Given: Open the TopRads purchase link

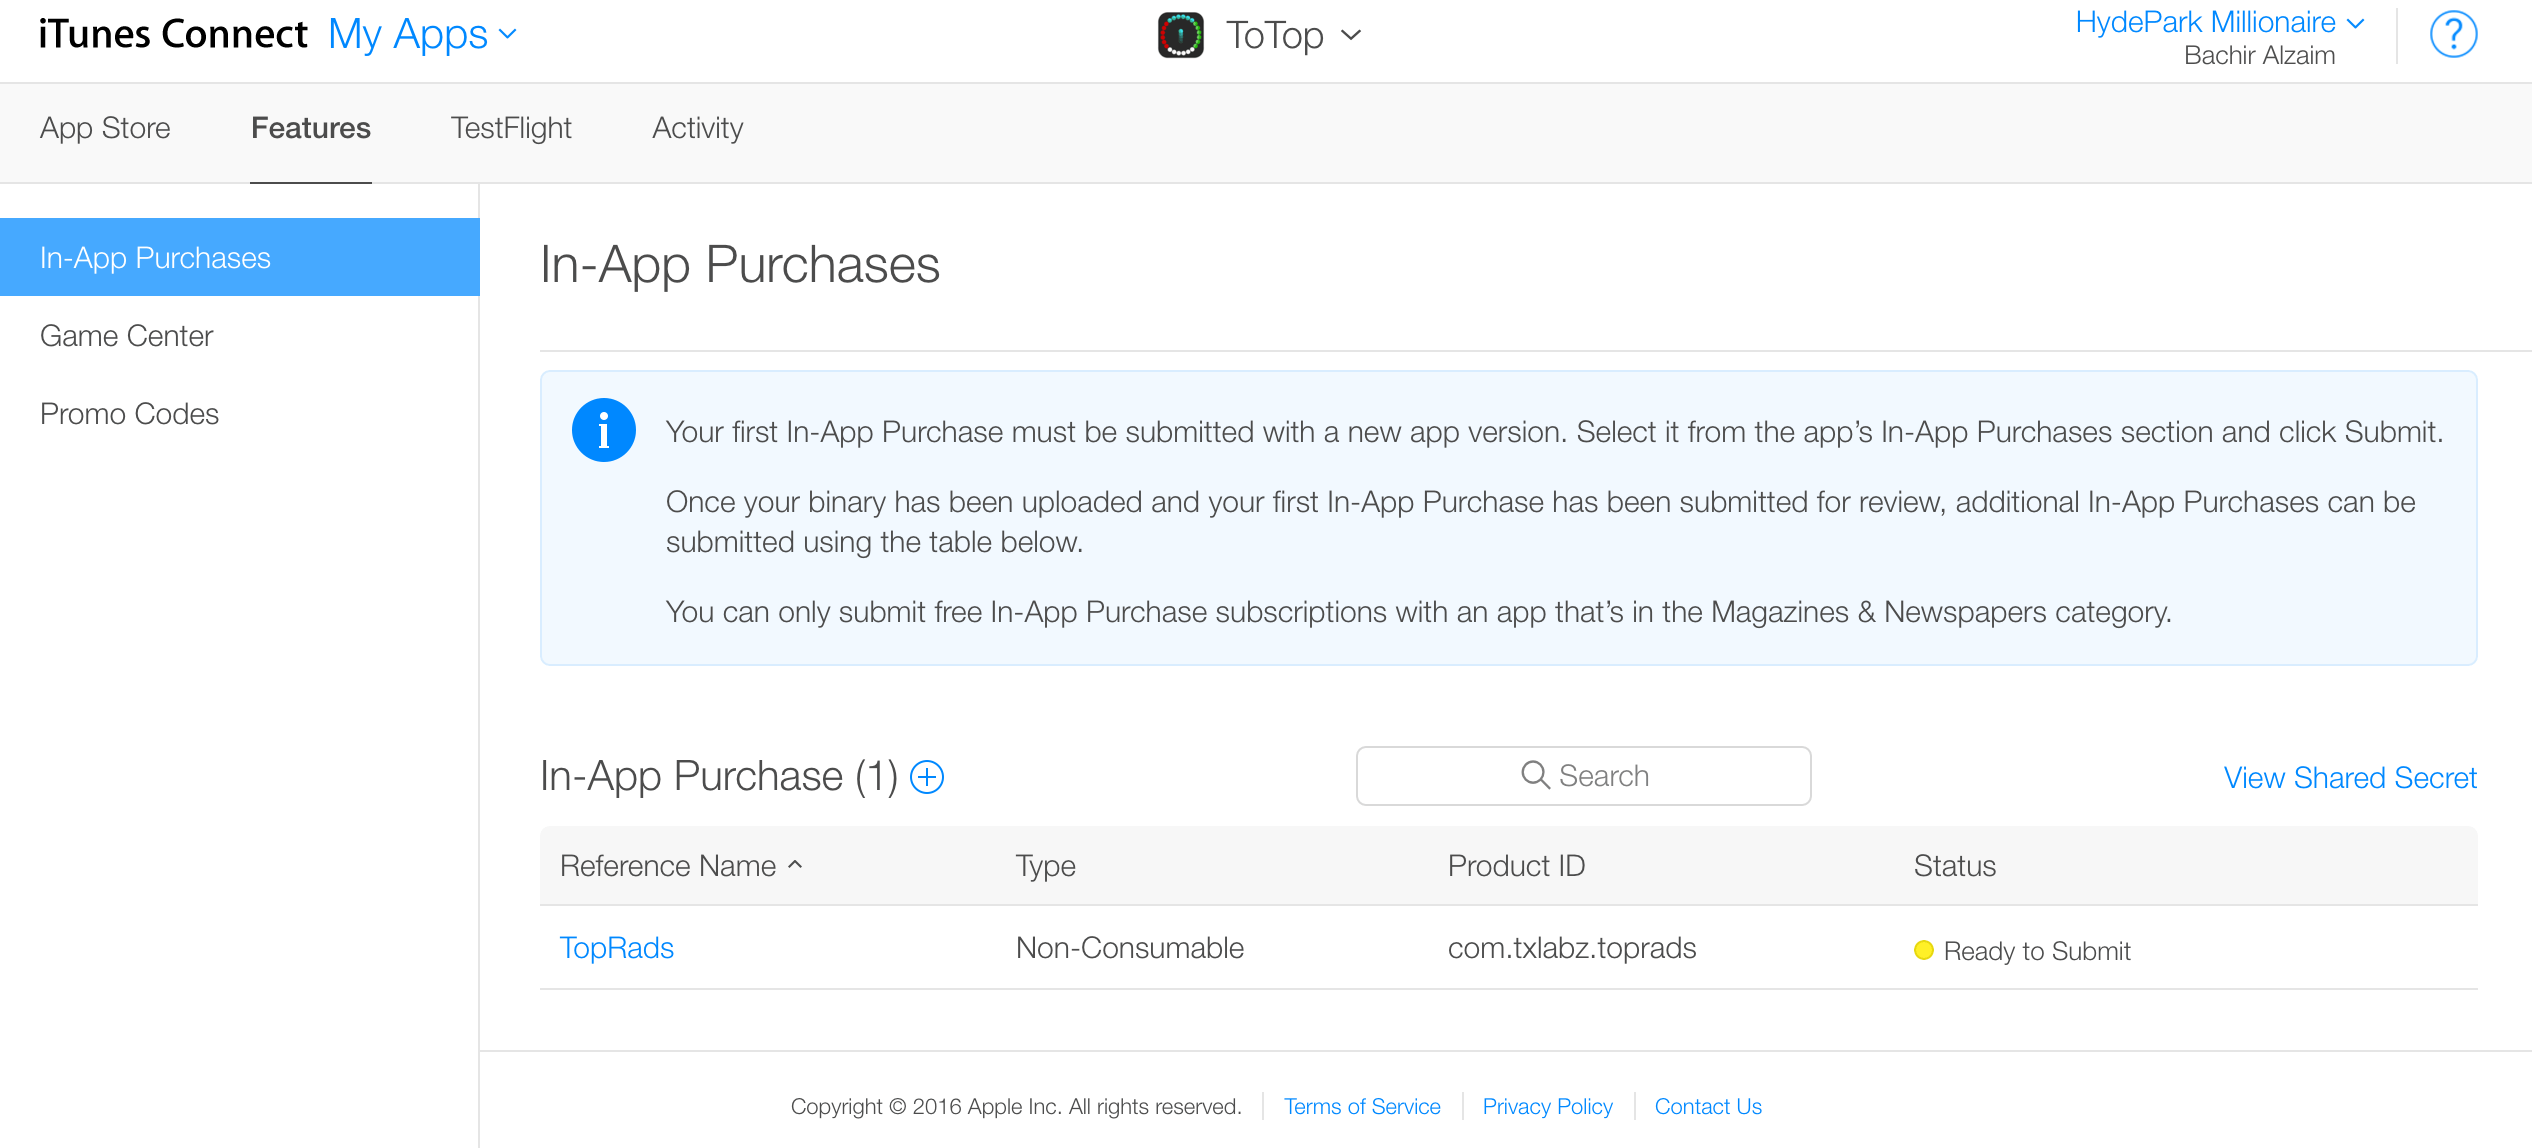Looking at the screenshot, I should 617,948.
